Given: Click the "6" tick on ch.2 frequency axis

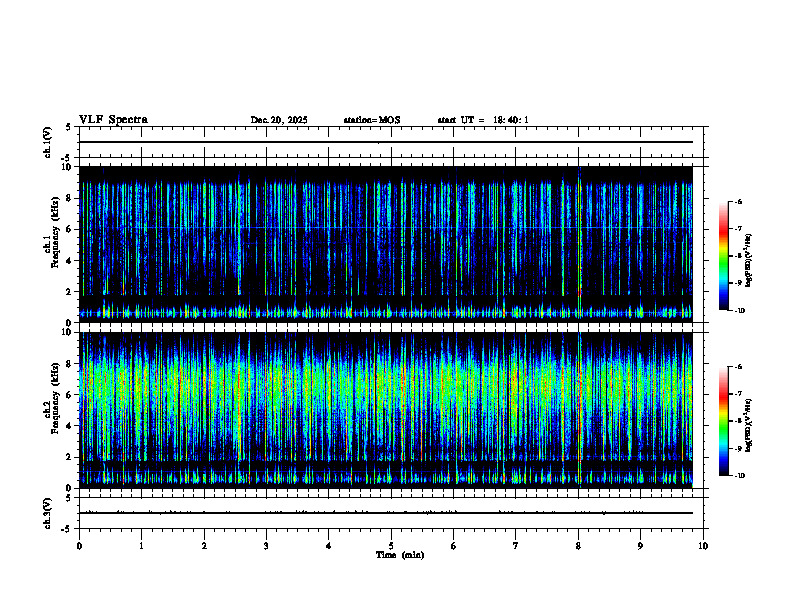Looking at the screenshot, I should (69, 395).
